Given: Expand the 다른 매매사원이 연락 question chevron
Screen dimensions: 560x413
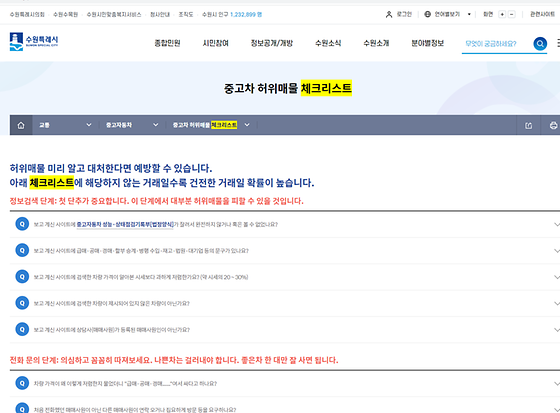Looking at the screenshot, I should point(556,409).
